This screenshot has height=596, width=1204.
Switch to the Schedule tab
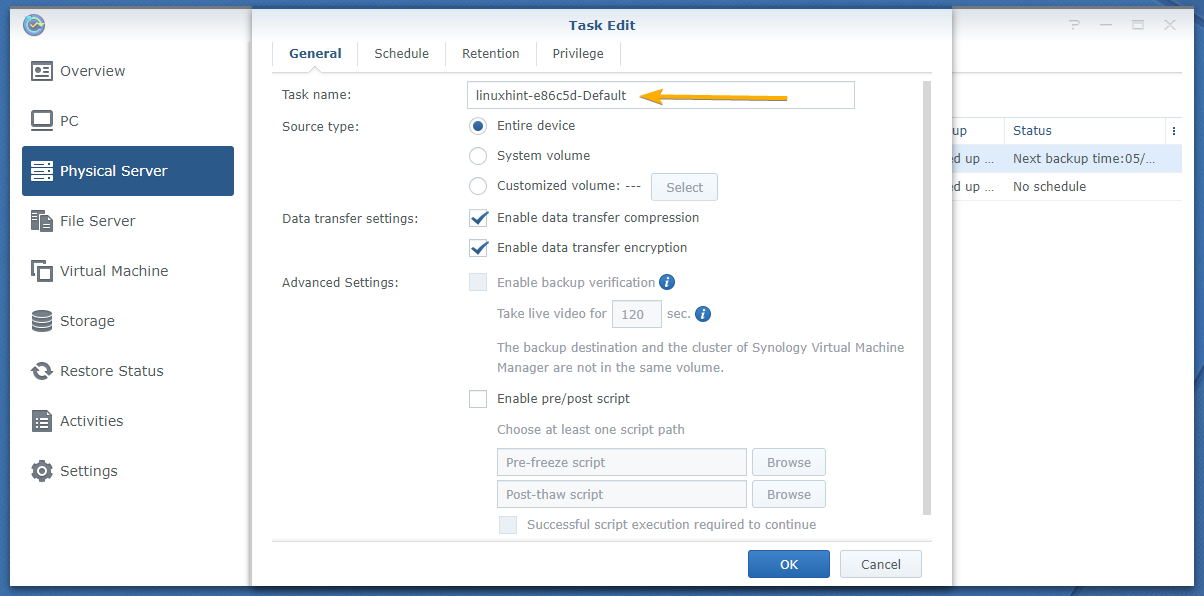pyautogui.click(x=401, y=54)
